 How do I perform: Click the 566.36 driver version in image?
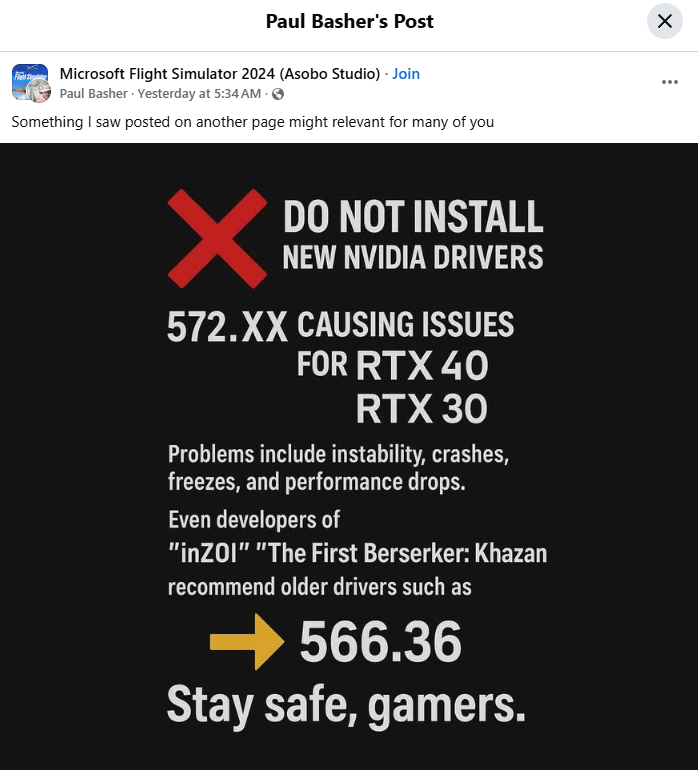[381, 641]
